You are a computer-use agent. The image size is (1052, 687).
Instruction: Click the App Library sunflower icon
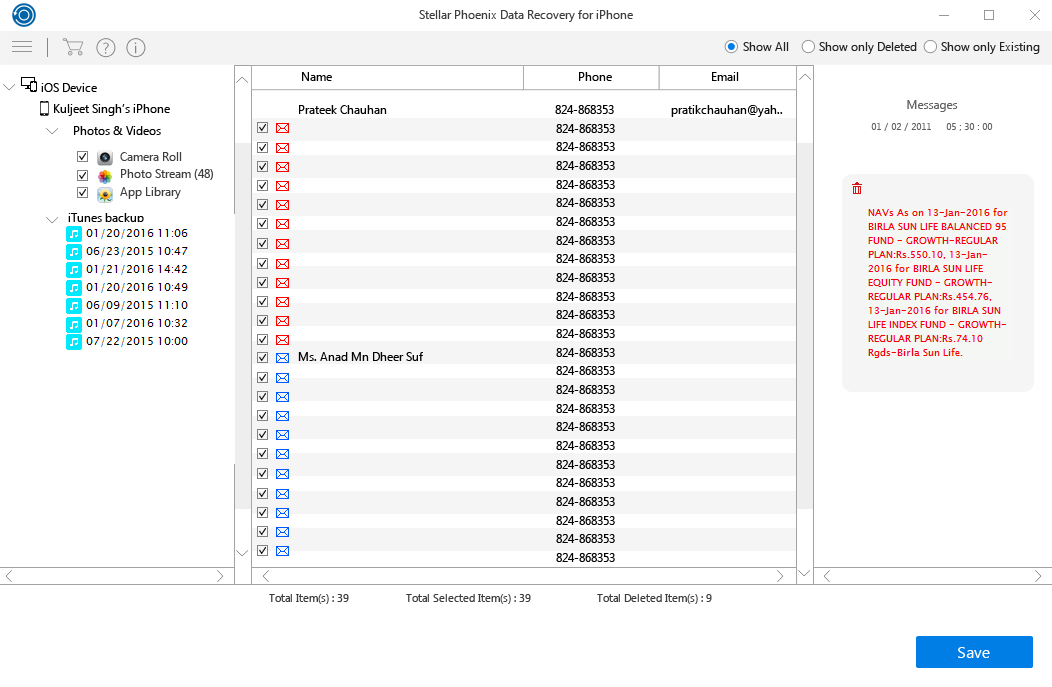pos(105,194)
